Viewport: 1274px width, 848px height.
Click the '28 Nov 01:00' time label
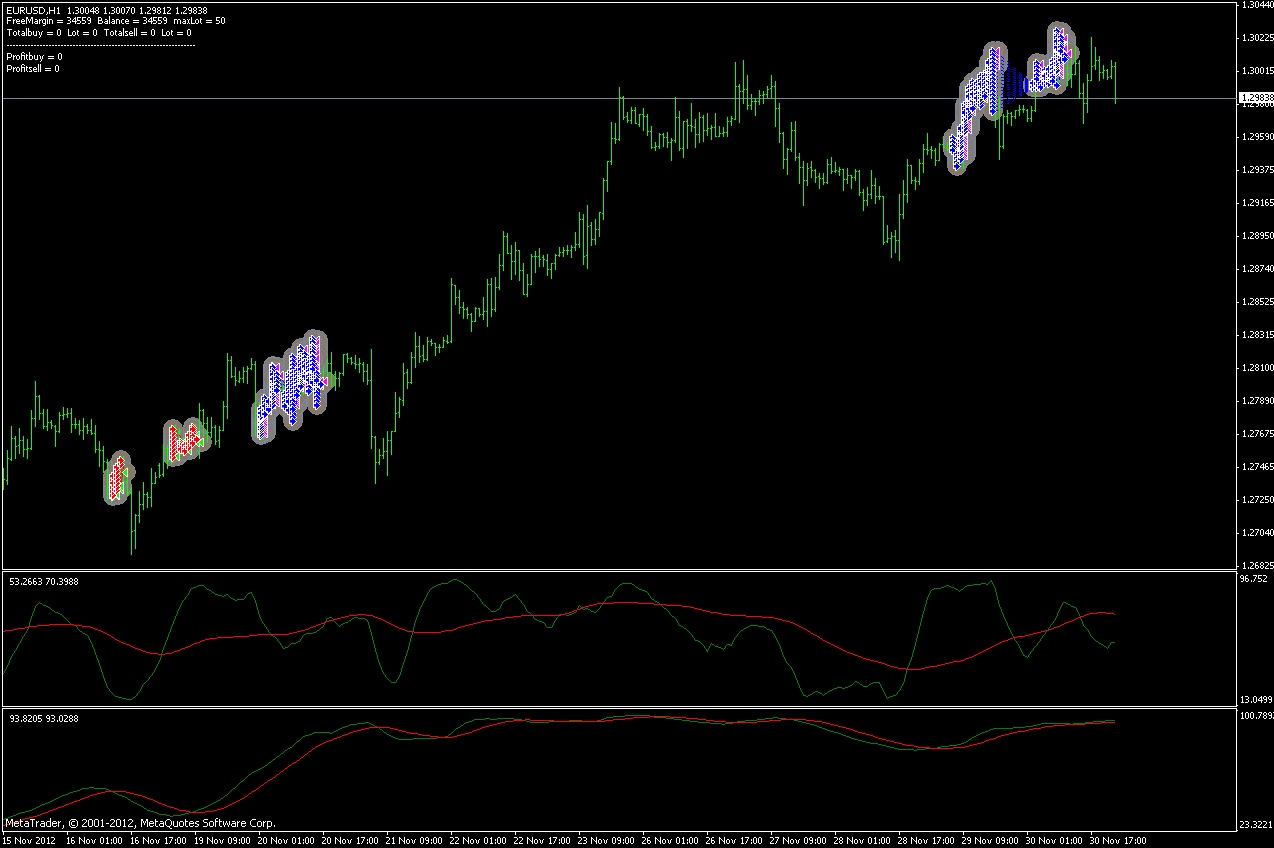tap(862, 841)
